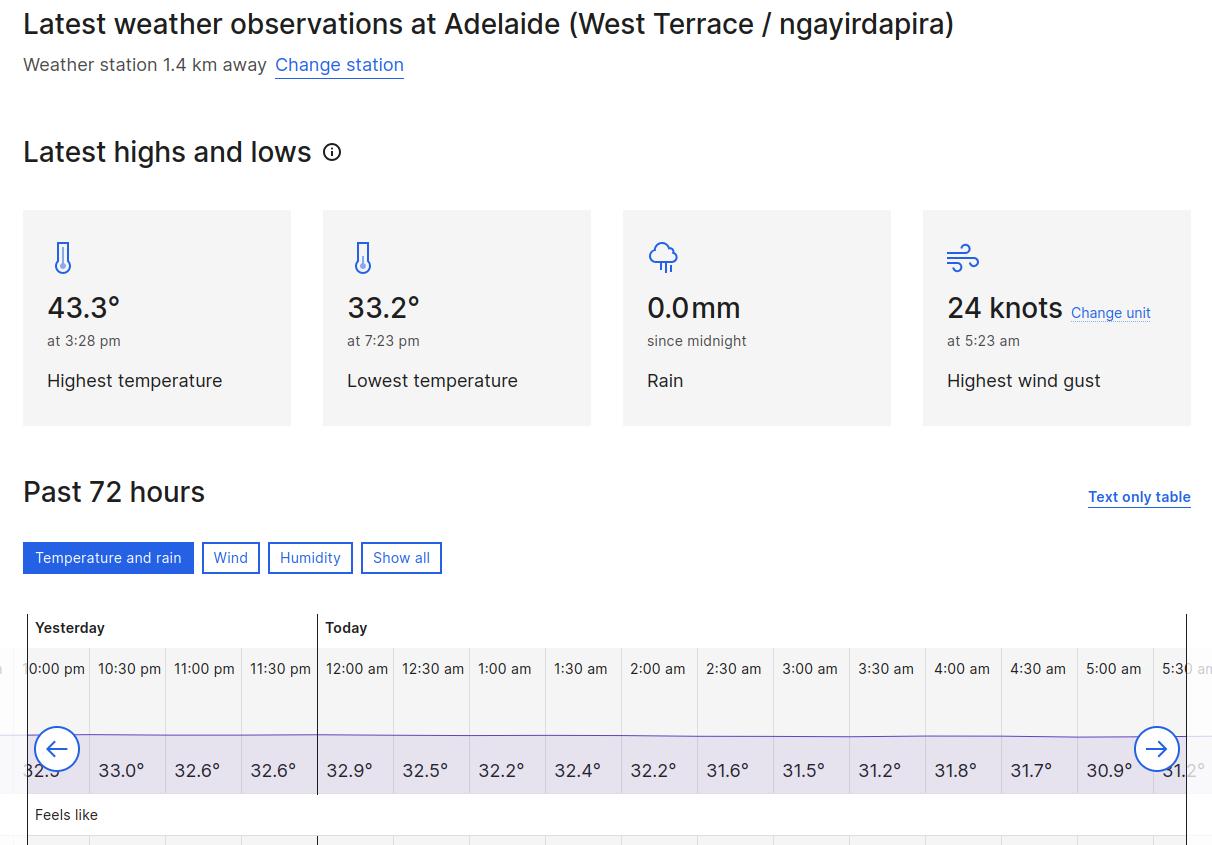The height and width of the screenshot is (845, 1212).
Task: Click the 3:30 am time column header
Action: 885,669
